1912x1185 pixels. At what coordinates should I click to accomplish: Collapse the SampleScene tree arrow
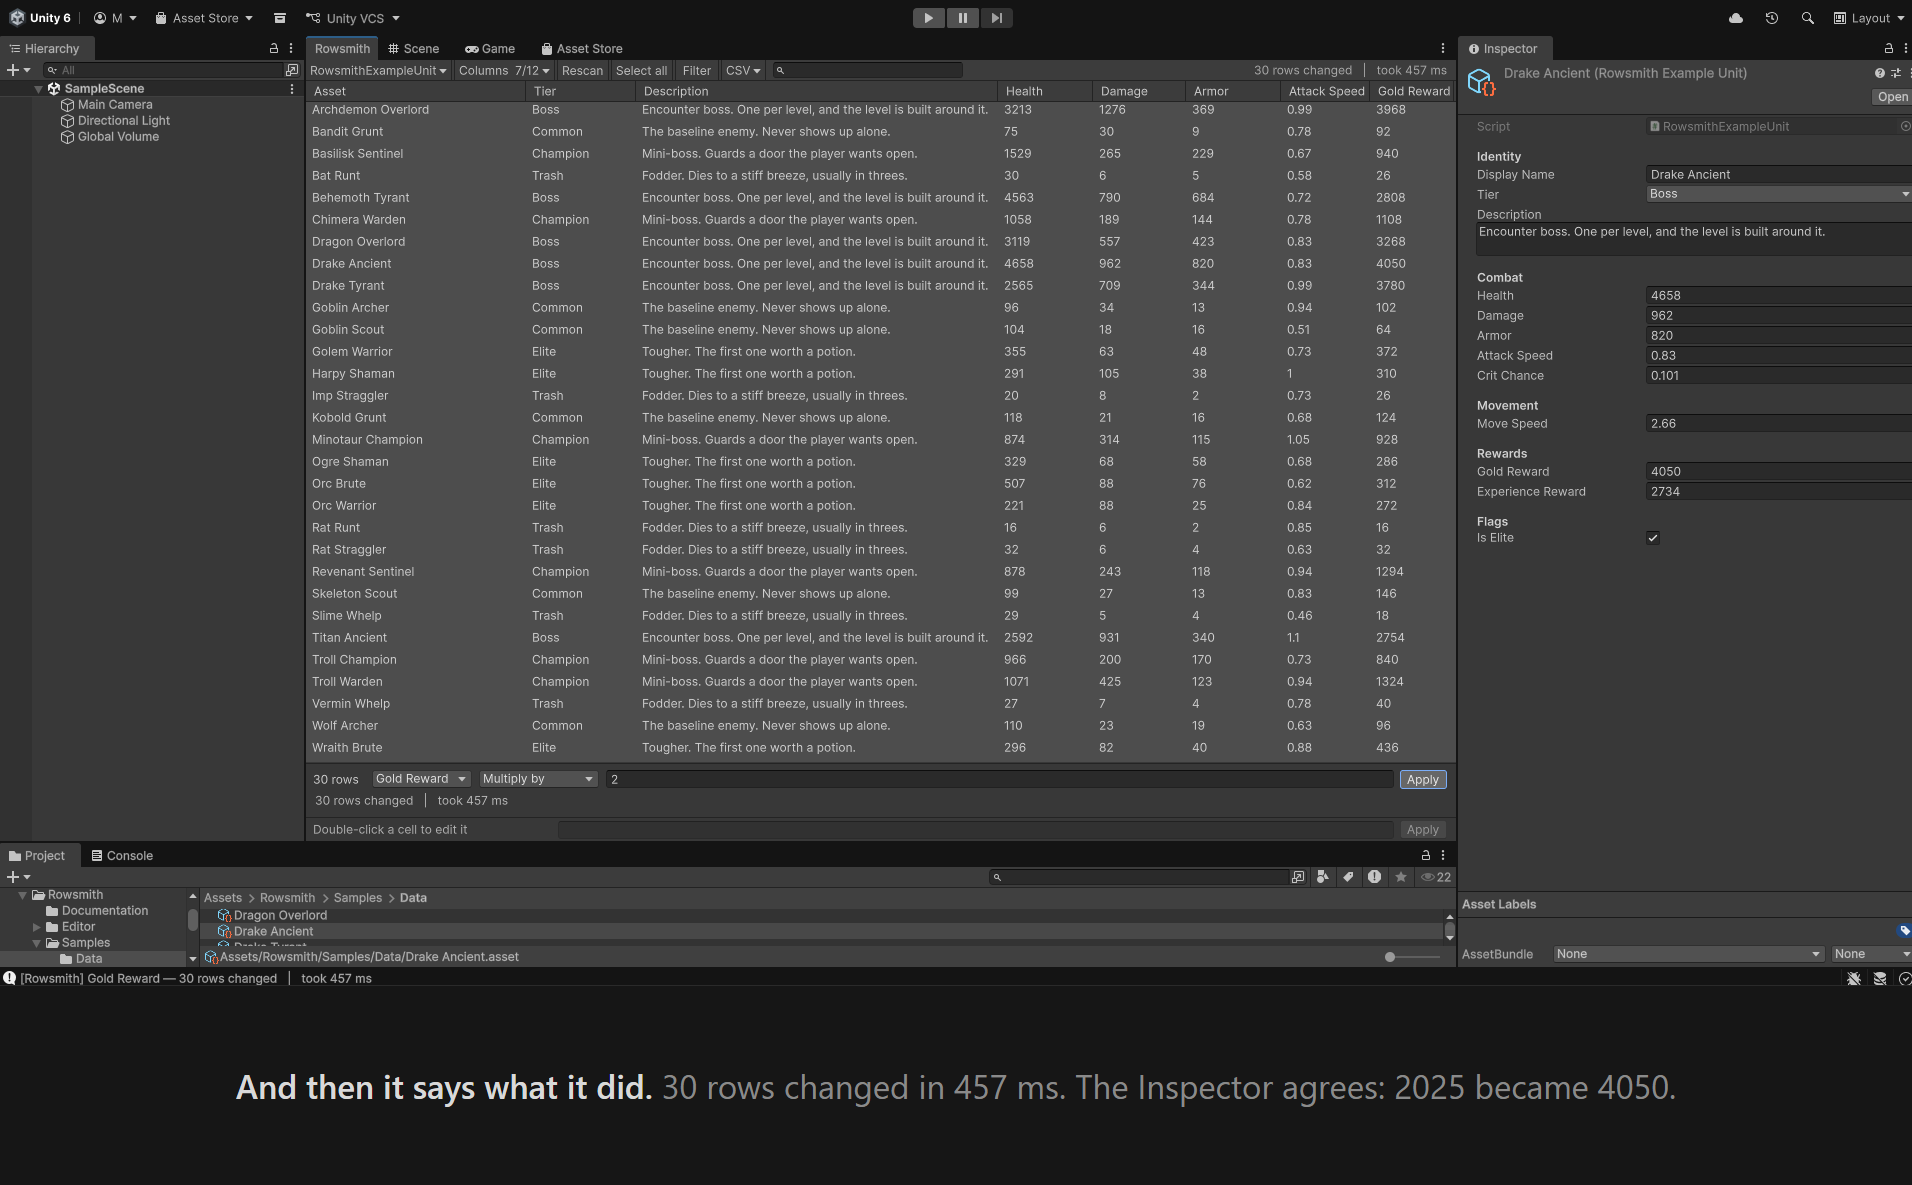tap(39, 89)
